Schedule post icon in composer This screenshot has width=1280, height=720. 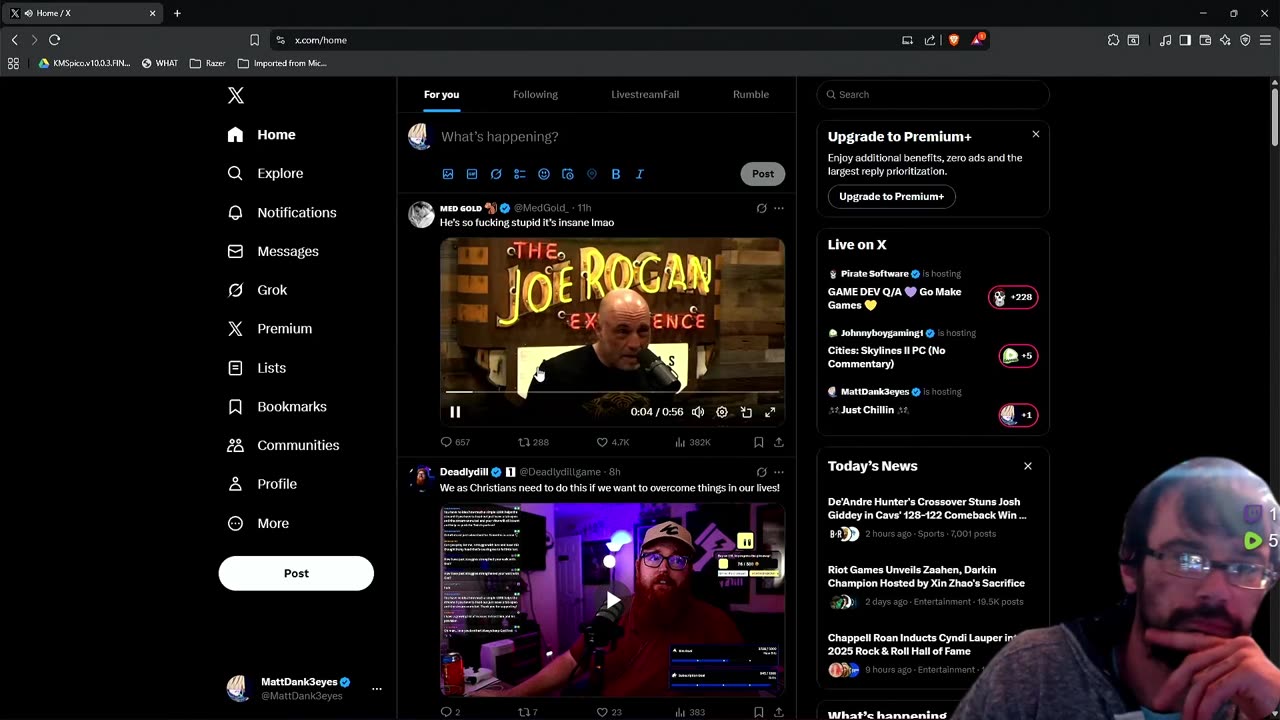click(568, 174)
